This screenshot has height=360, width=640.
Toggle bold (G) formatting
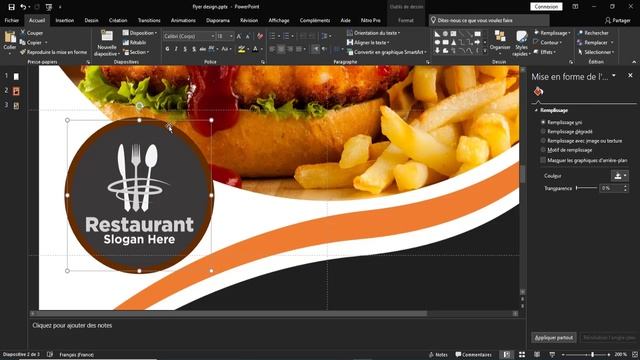167,49
